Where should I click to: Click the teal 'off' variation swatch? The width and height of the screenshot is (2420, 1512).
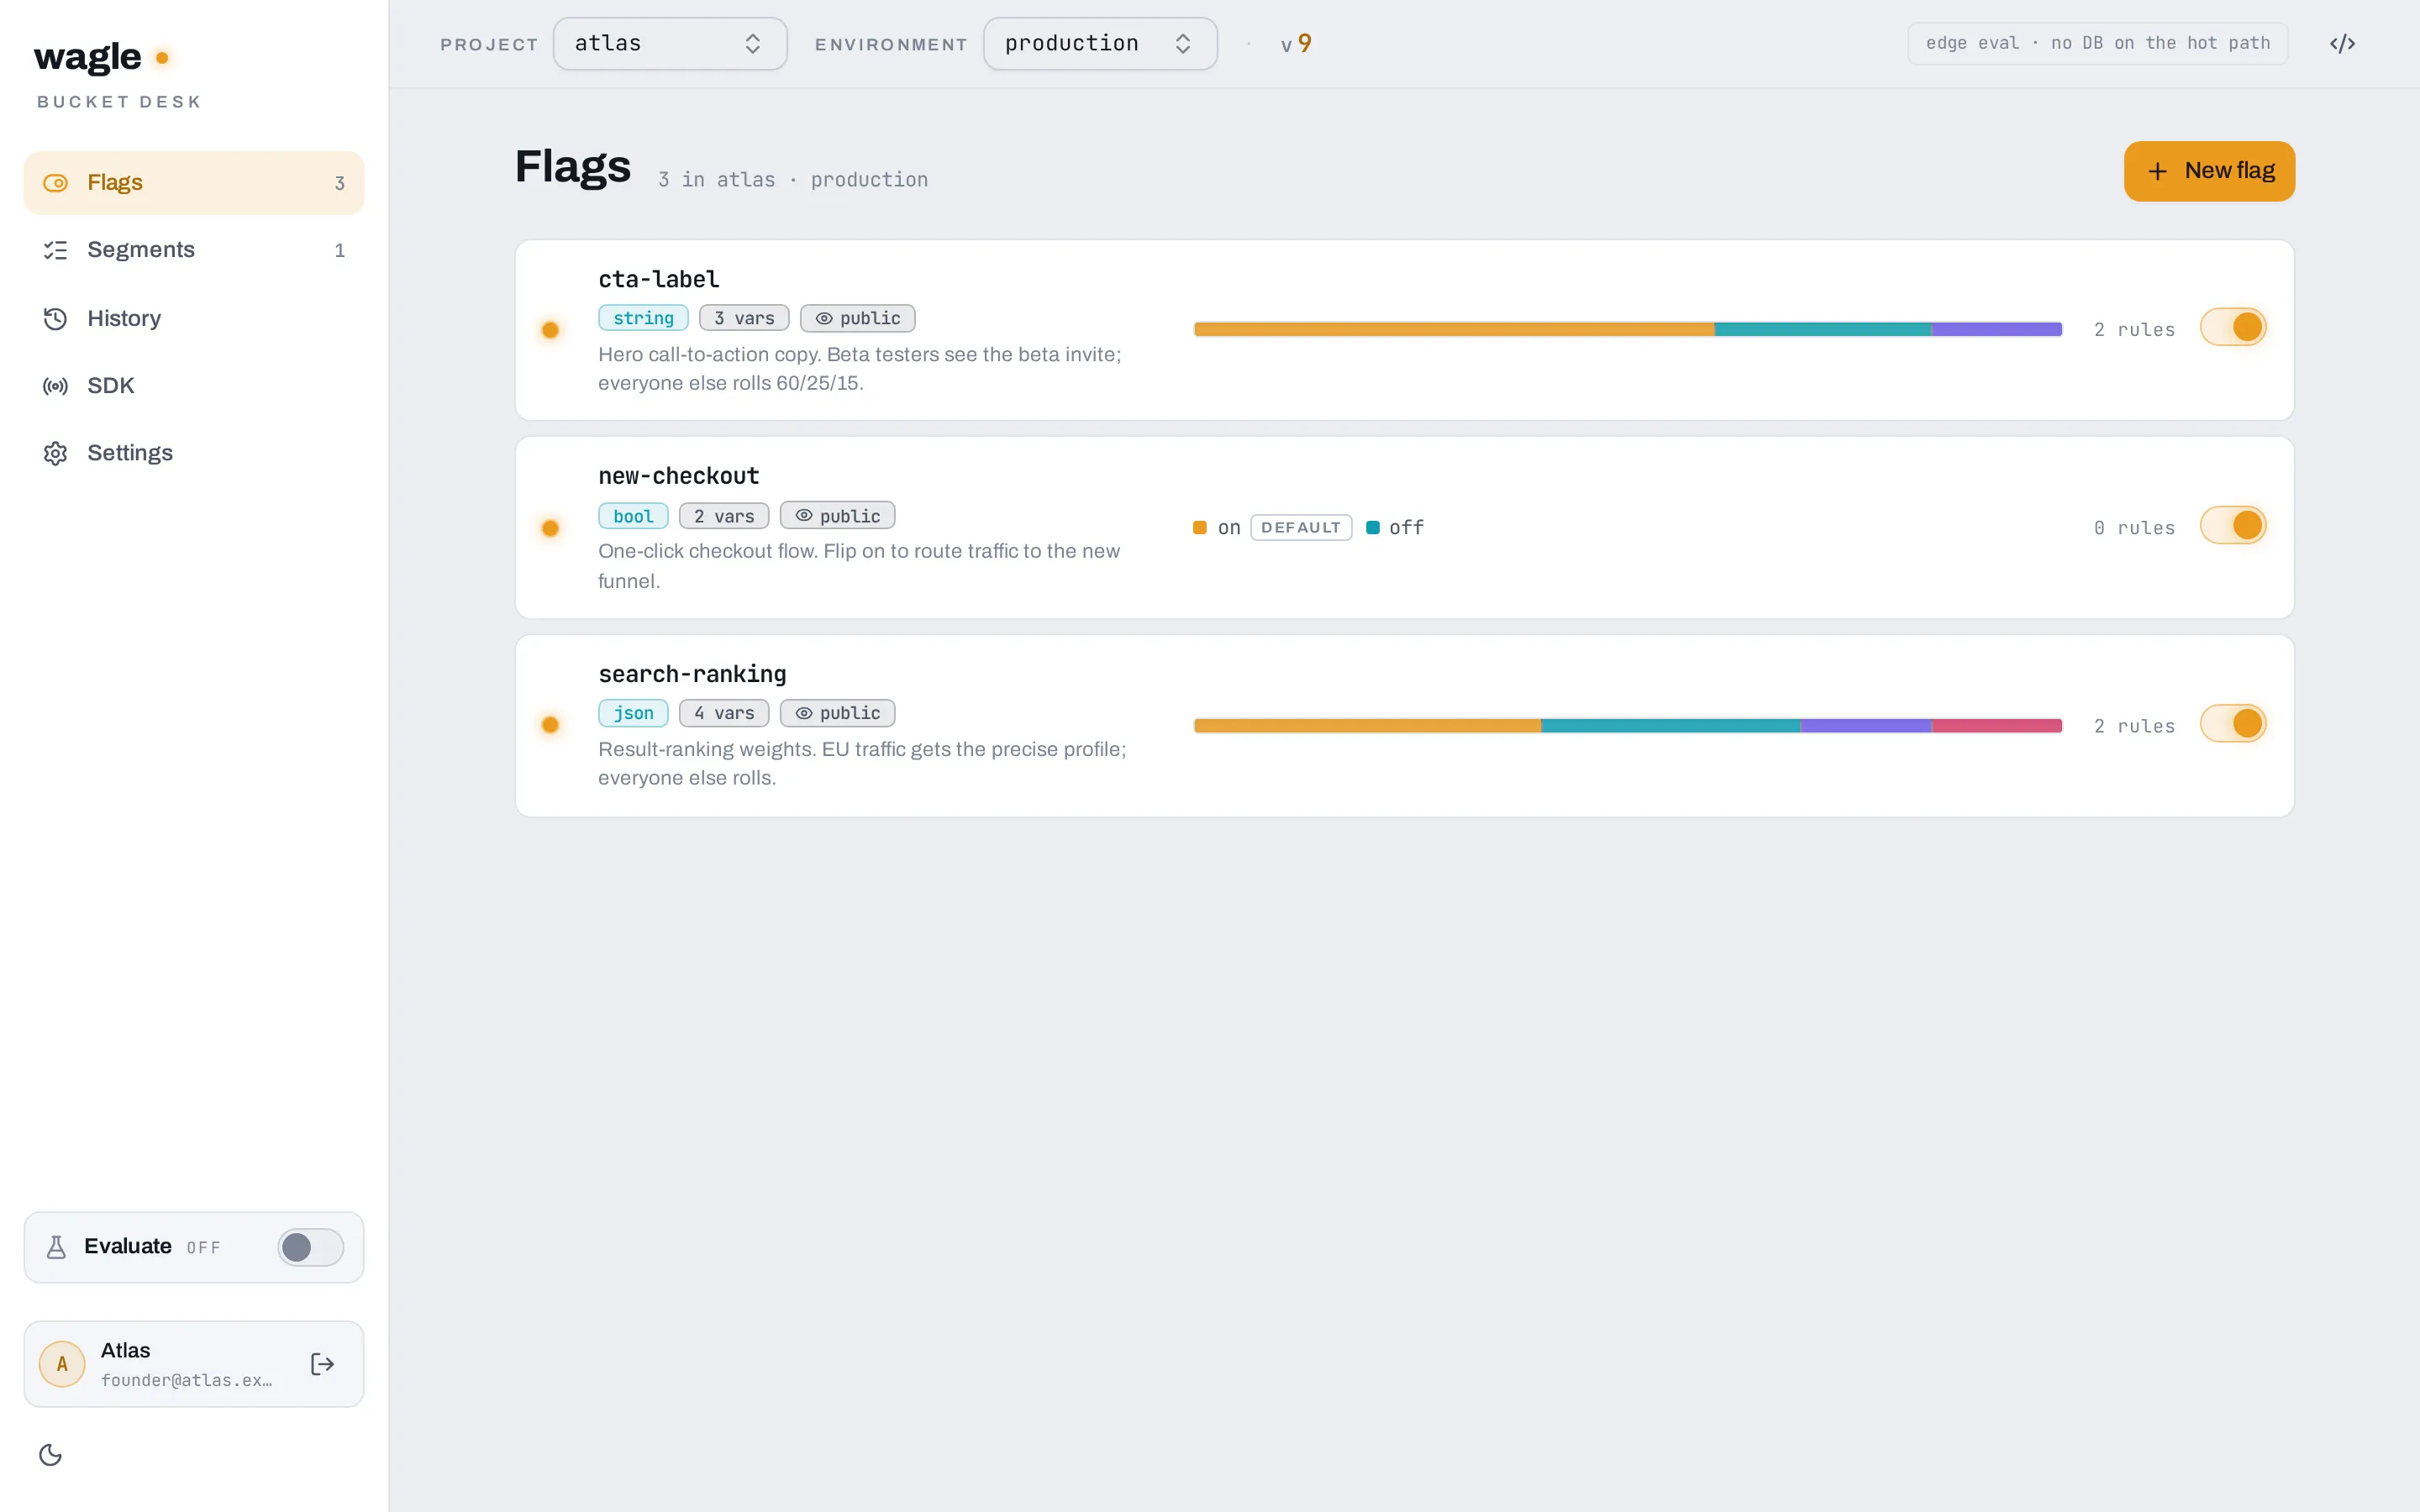click(x=1373, y=528)
